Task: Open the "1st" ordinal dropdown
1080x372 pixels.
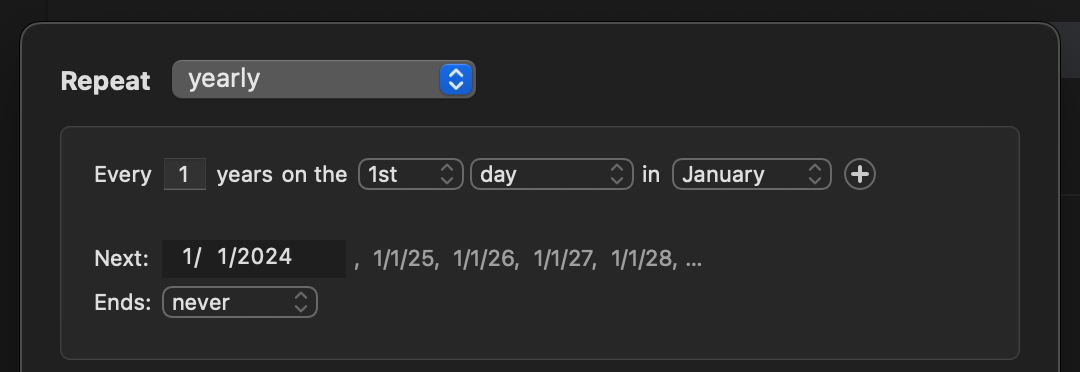Action: point(411,174)
